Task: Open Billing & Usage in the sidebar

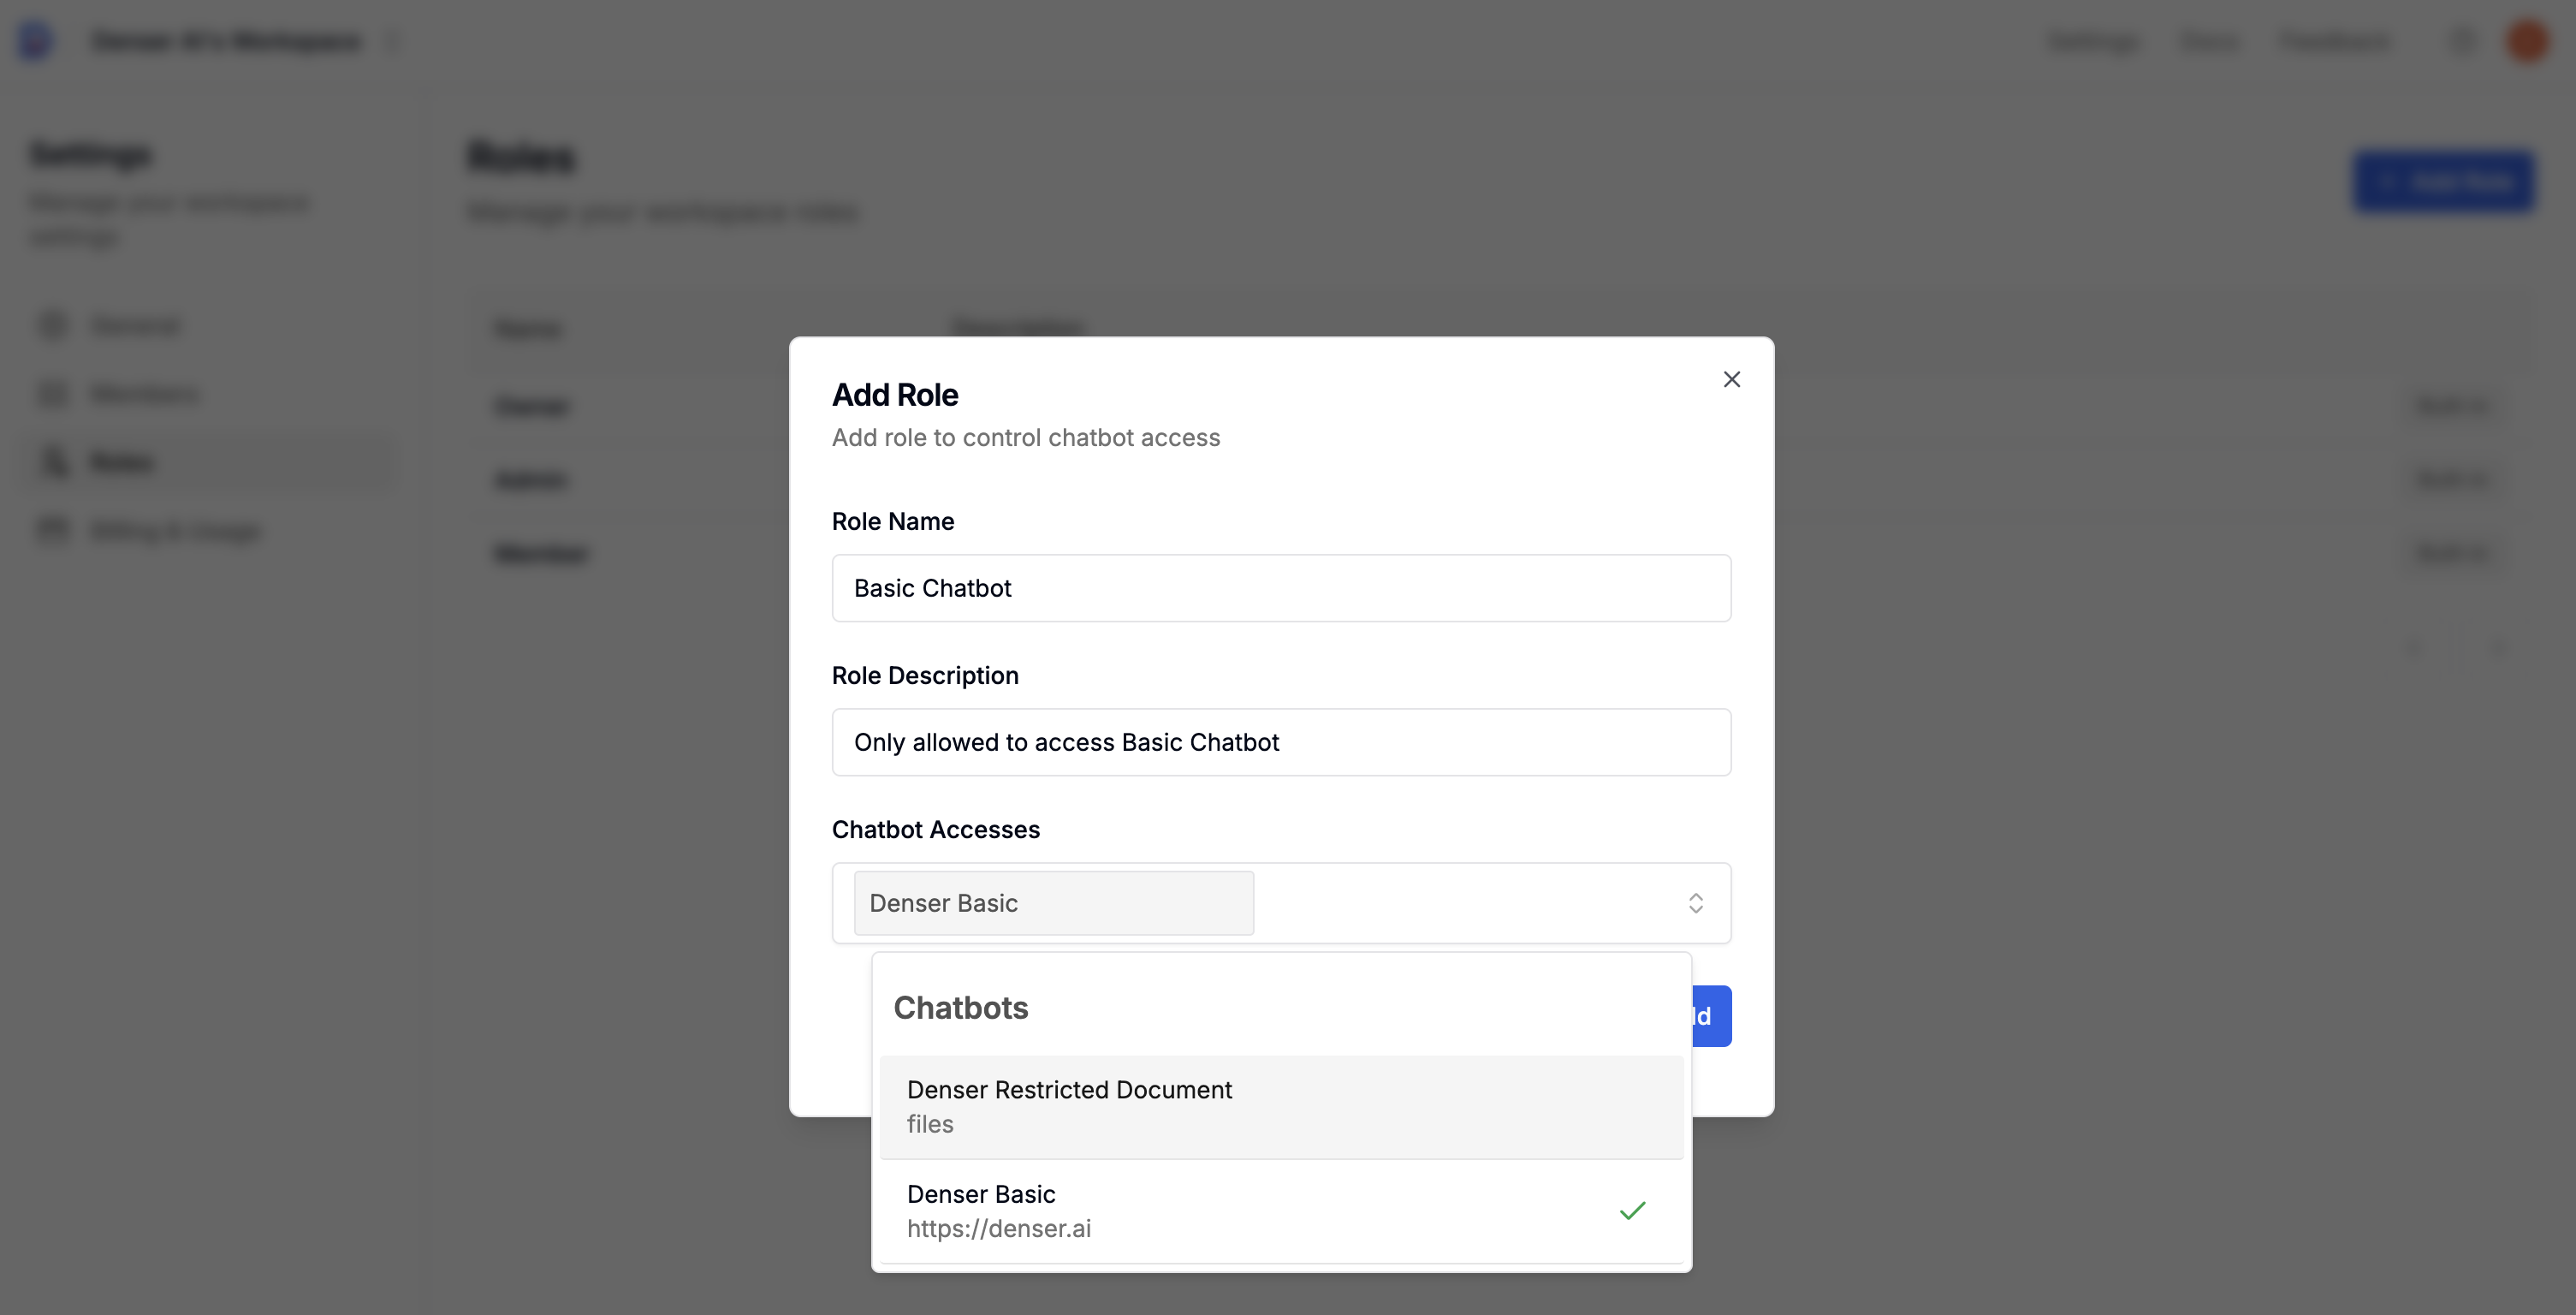Action: point(175,530)
